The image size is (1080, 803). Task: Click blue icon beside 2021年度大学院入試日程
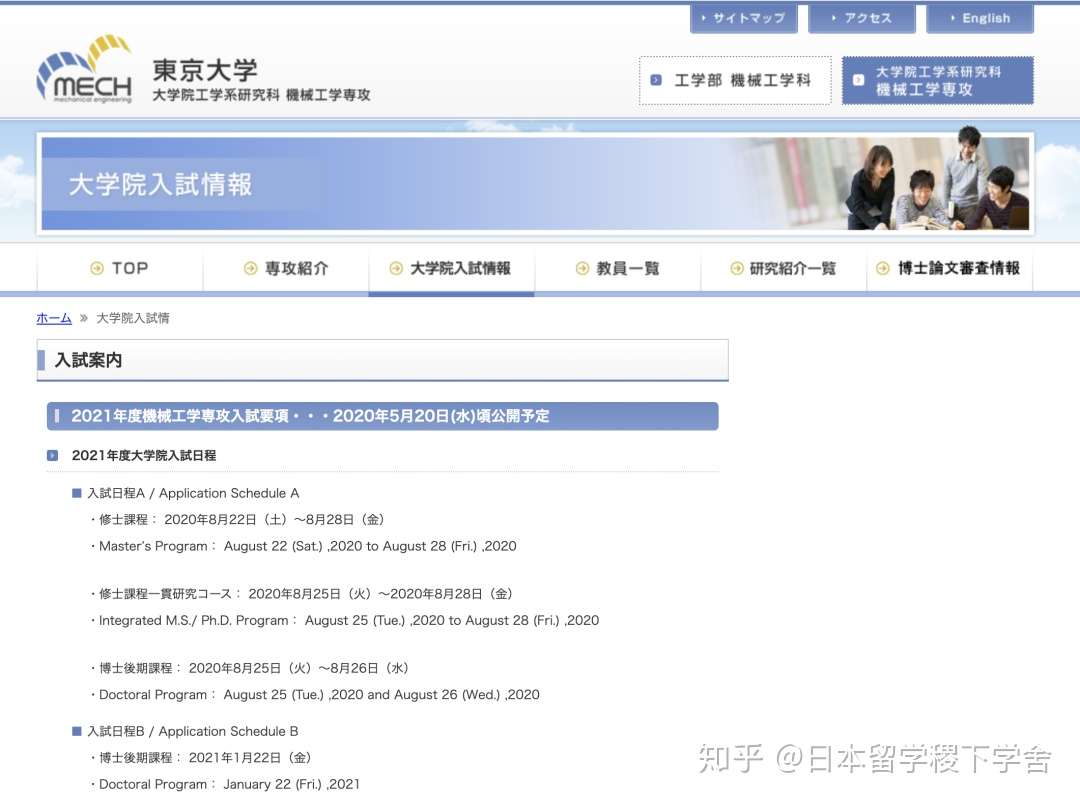point(52,455)
